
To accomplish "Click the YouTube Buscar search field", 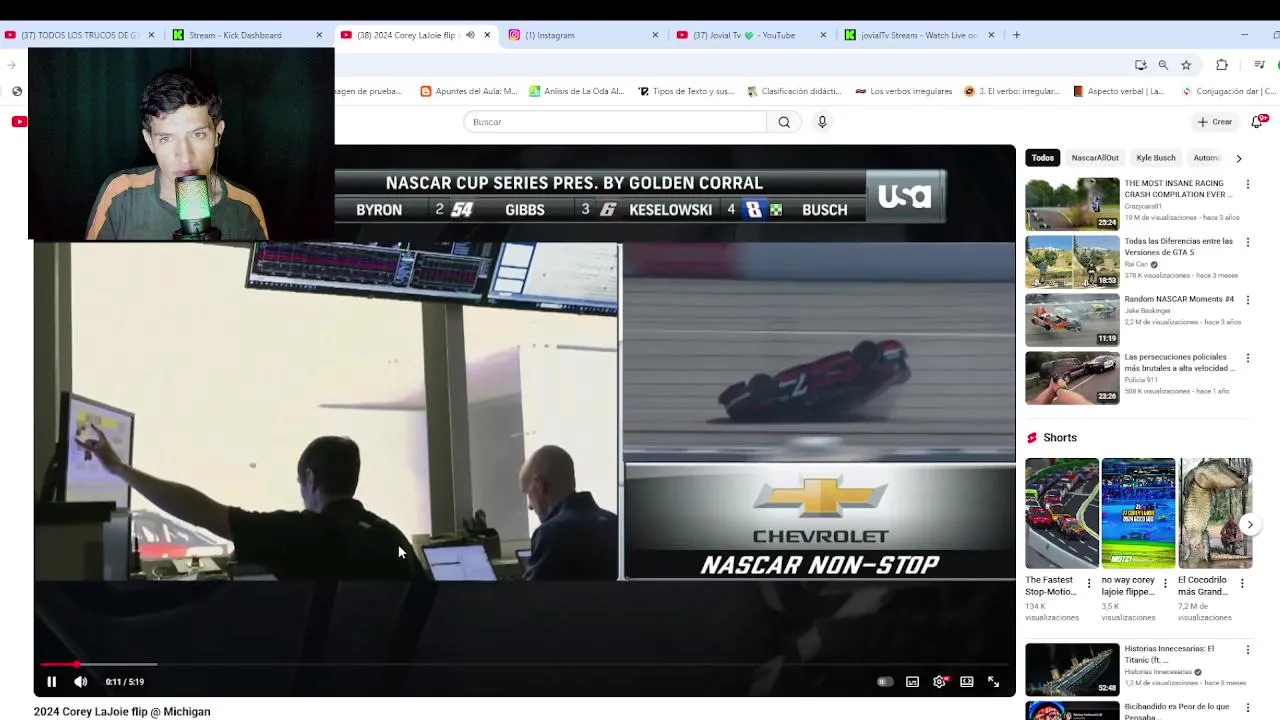I will (x=615, y=122).
